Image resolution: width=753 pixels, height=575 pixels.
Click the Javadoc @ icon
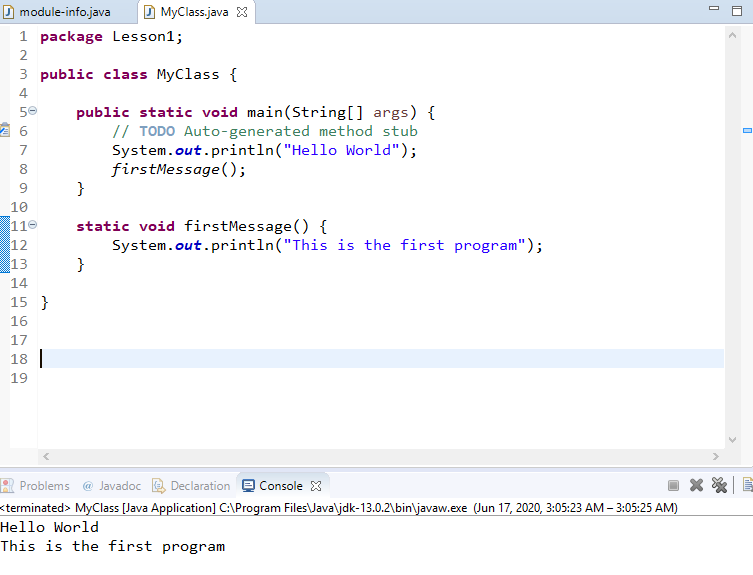87,486
